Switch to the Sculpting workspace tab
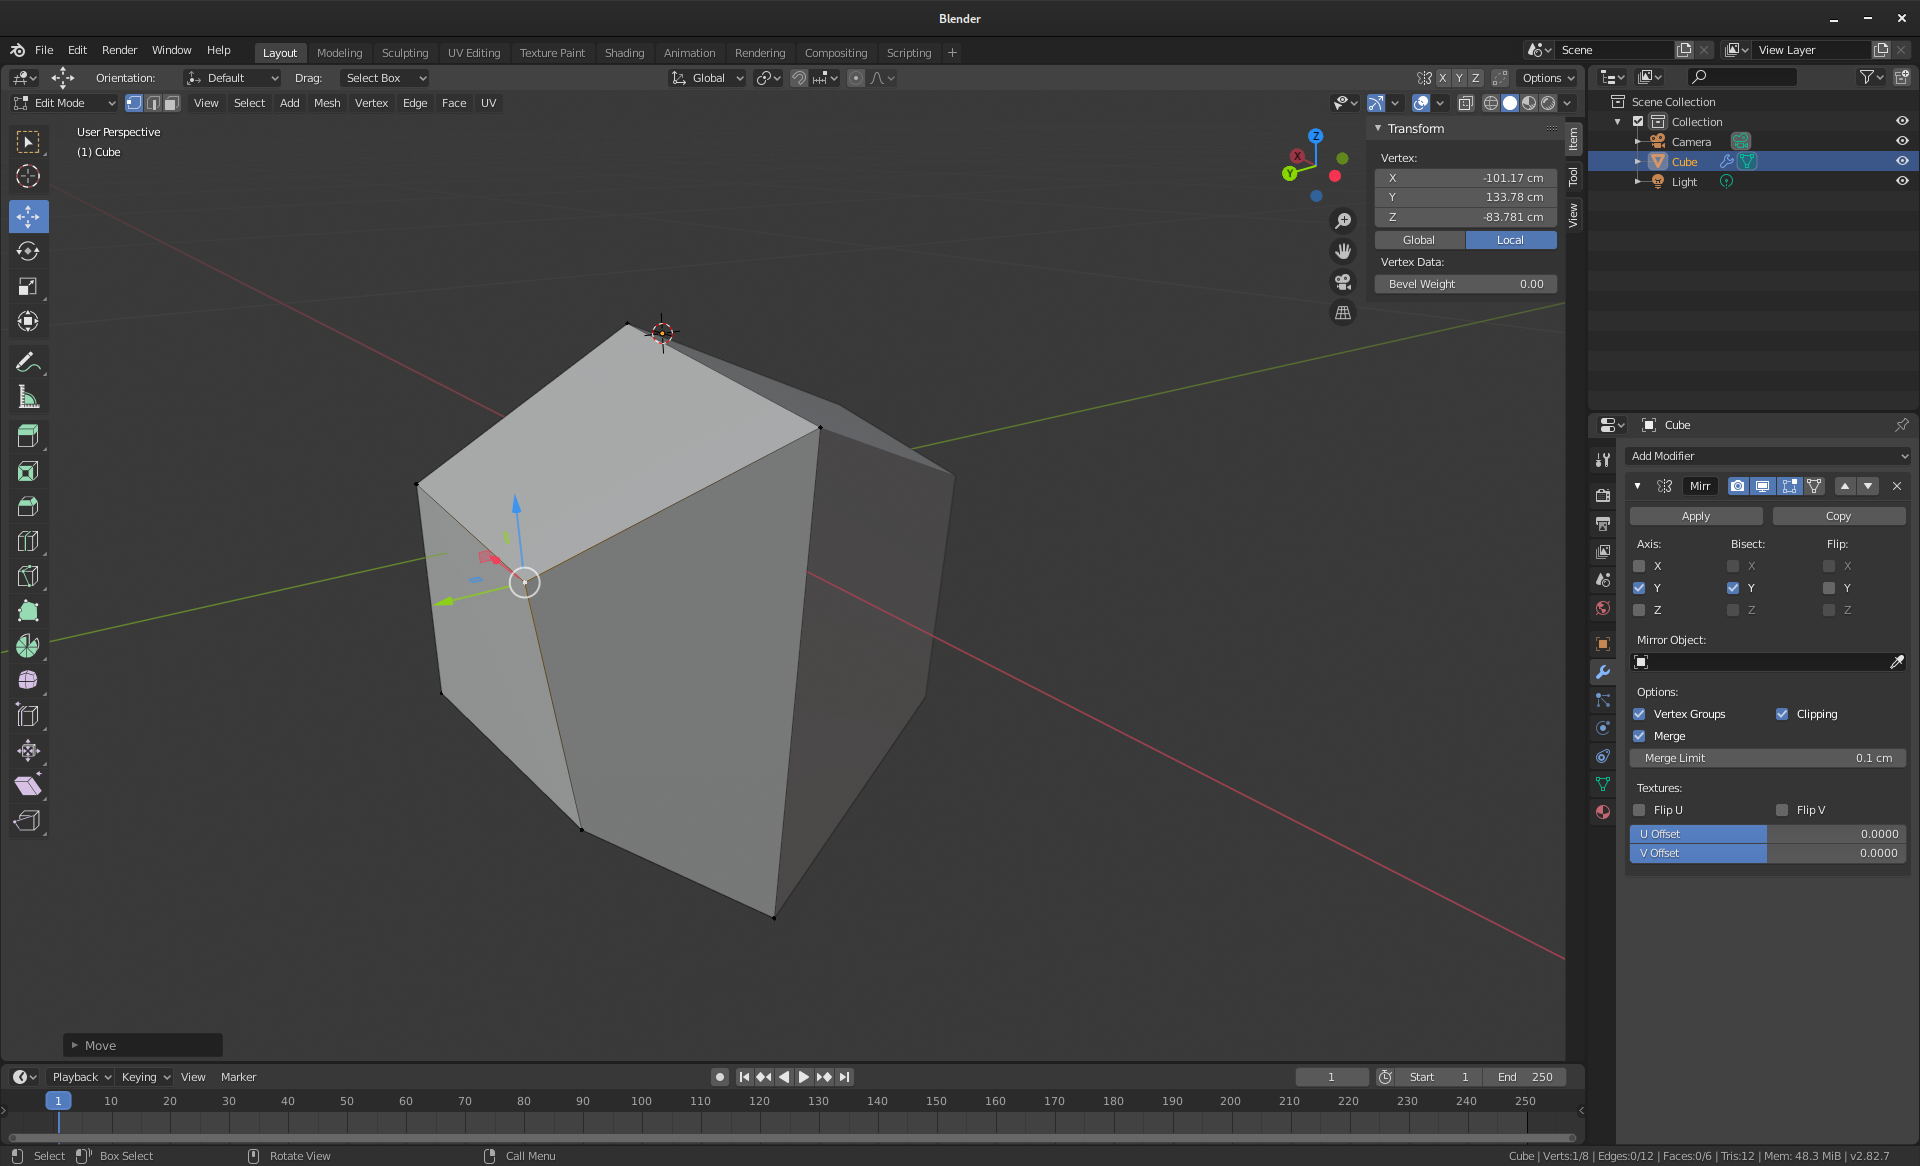Viewport: 1920px width, 1166px height. [404, 53]
